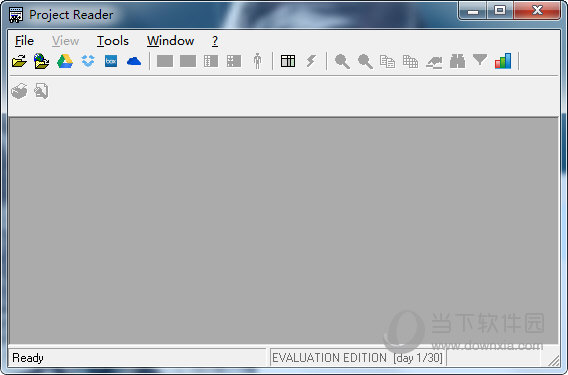Click the colored bar chart icon
The width and height of the screenshot is (568, 375).
click(x=503, y=61)
